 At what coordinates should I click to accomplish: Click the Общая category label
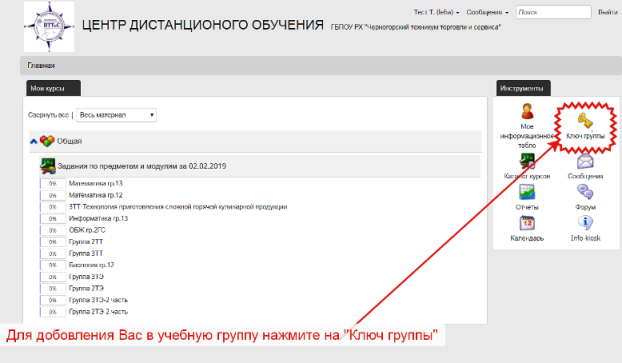coord(69,141)
